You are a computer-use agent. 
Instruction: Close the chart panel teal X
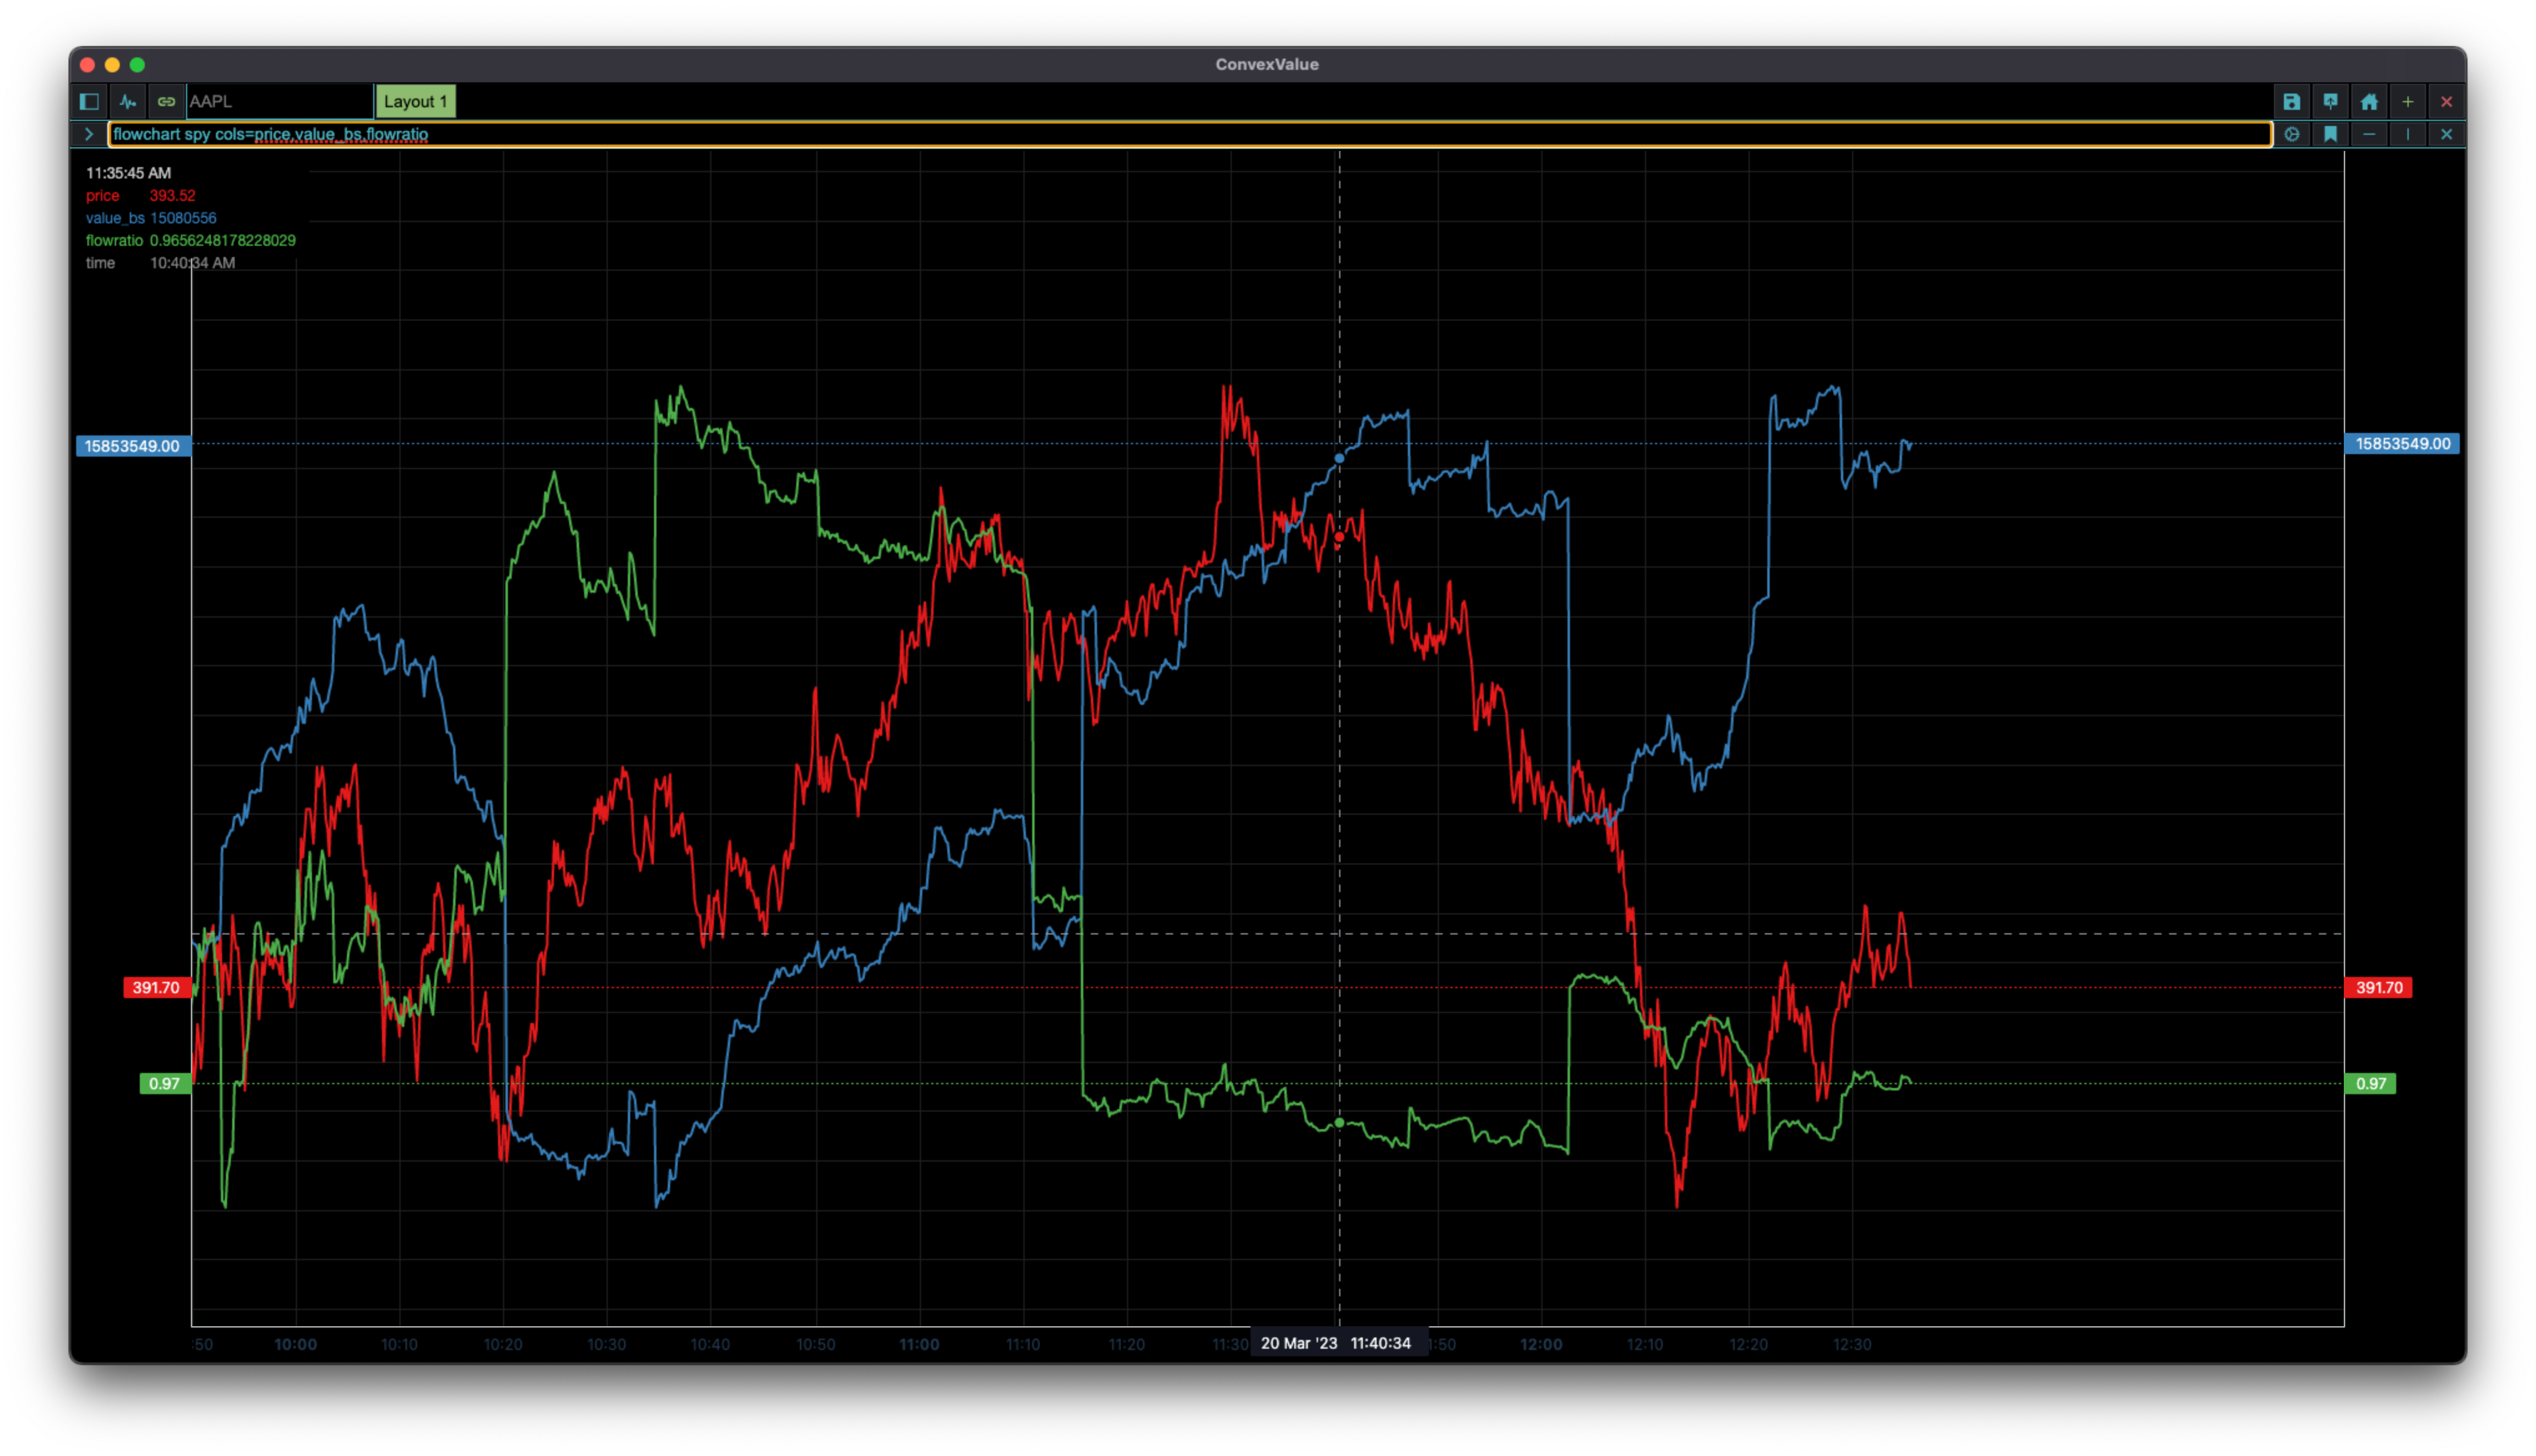click(2446, 134)
